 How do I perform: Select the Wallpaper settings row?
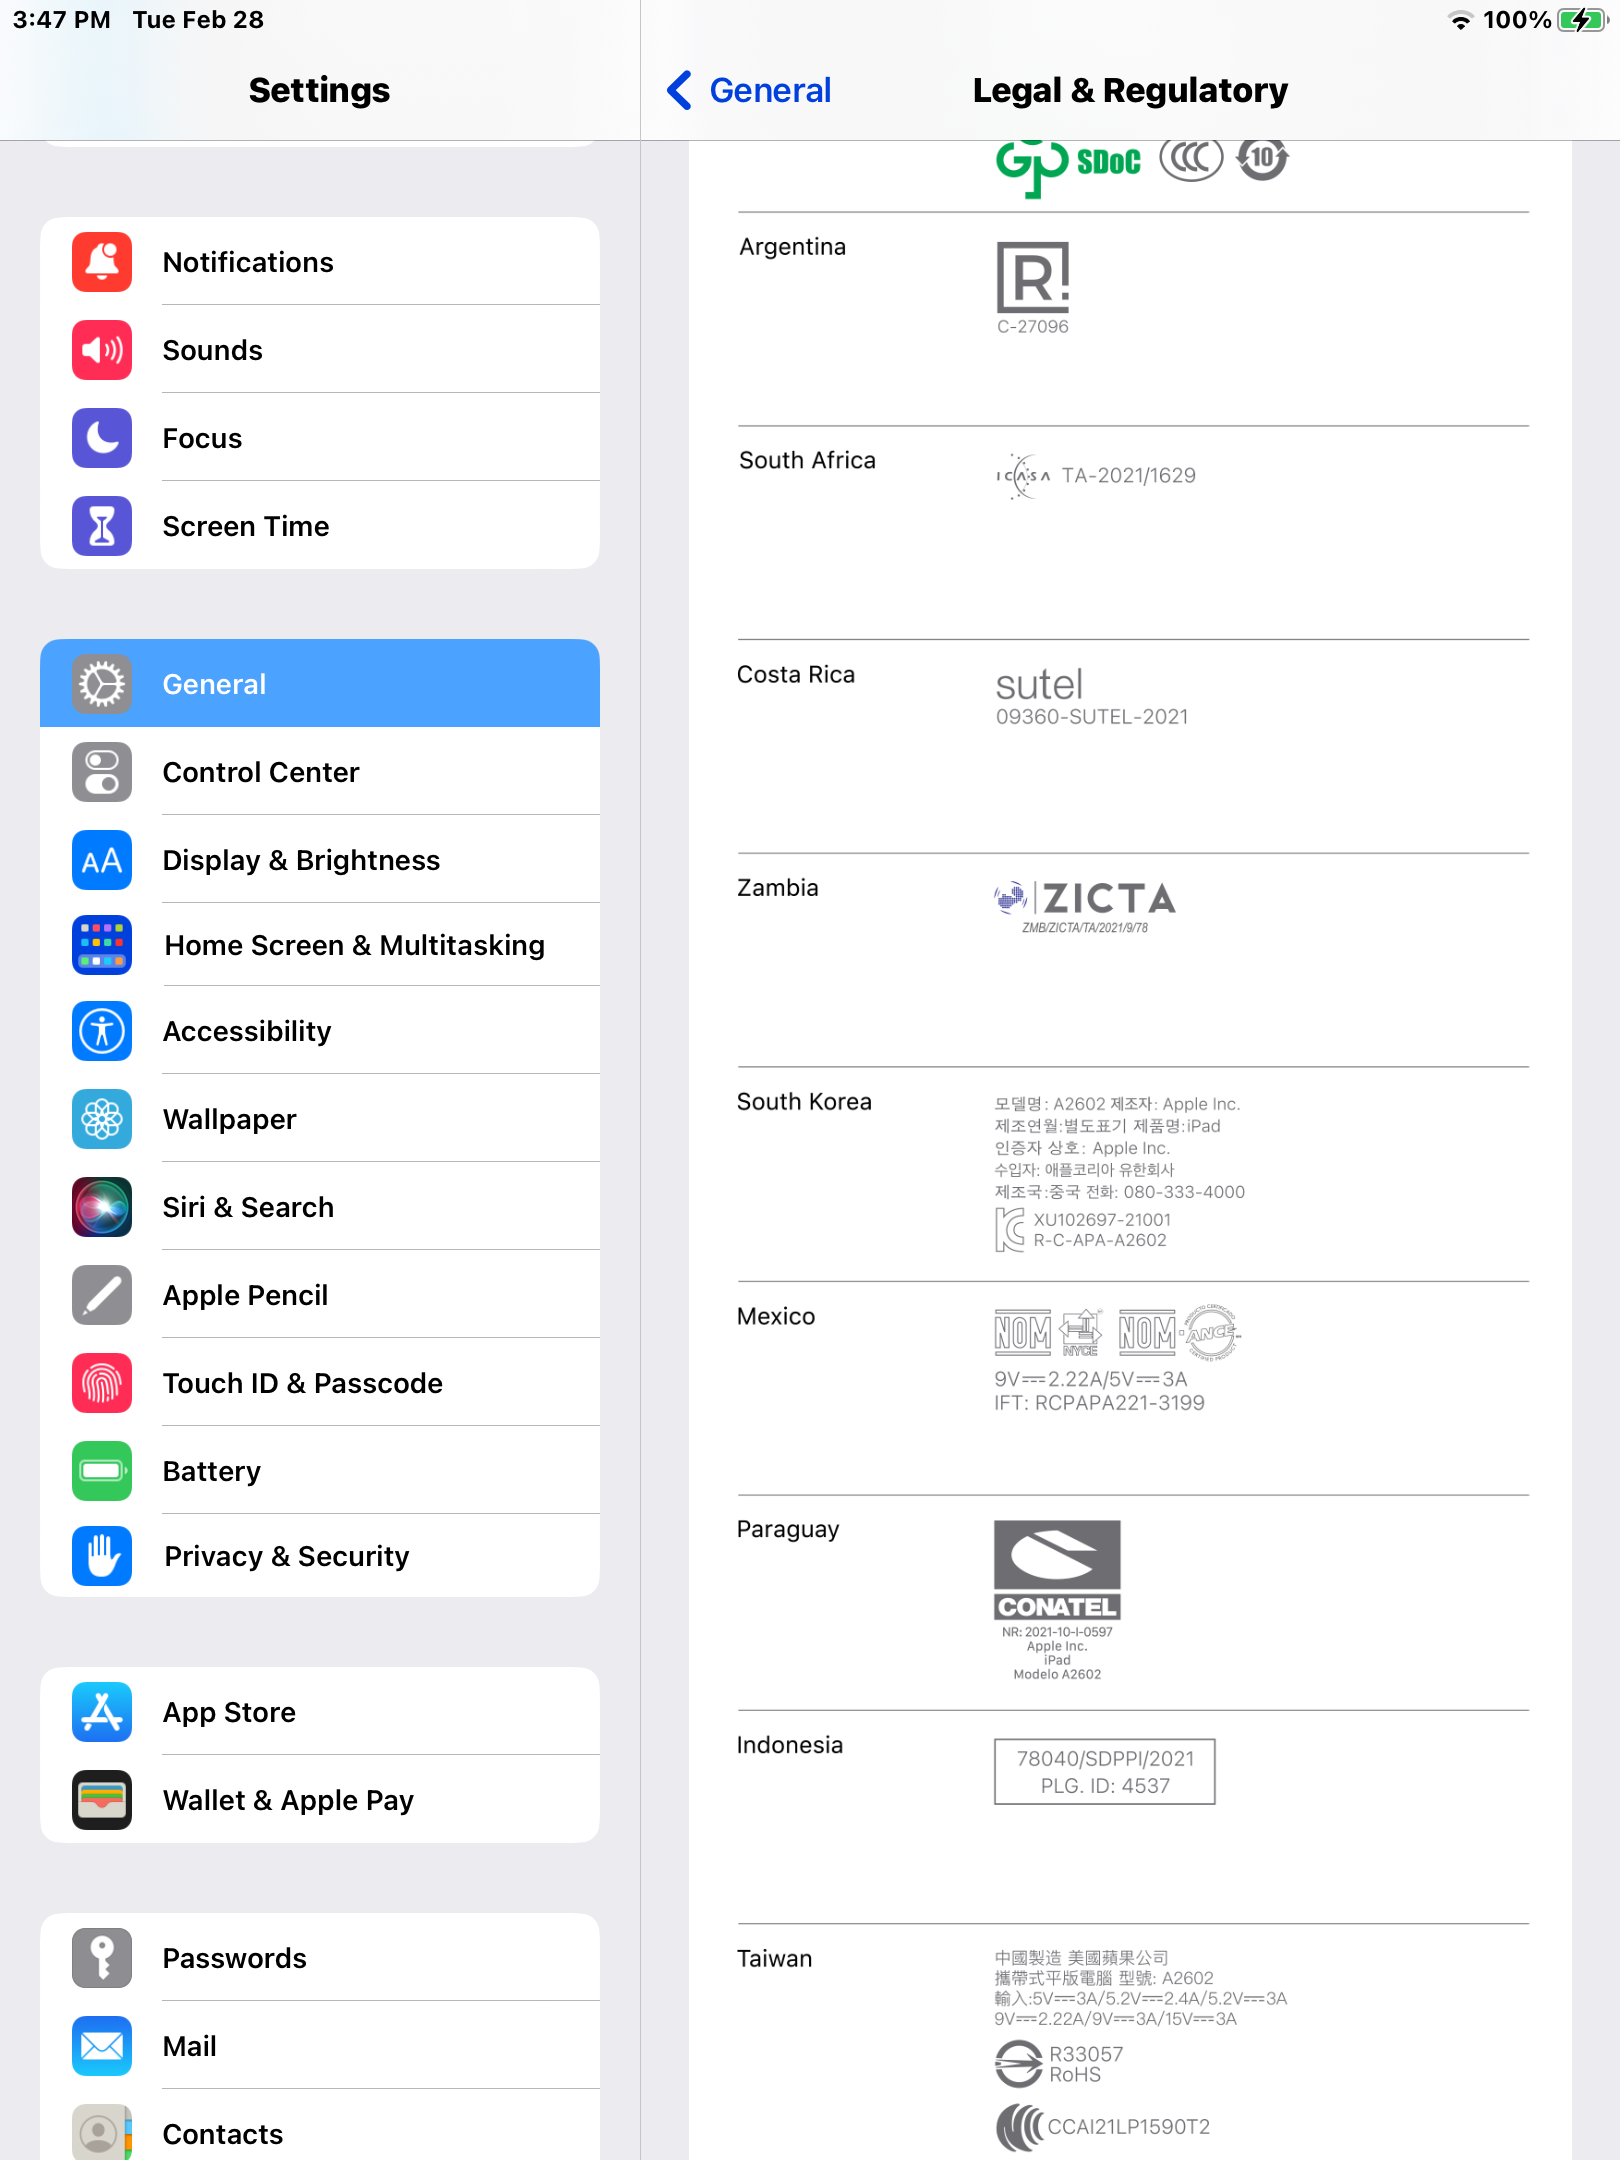click(x=320, y=1119)
